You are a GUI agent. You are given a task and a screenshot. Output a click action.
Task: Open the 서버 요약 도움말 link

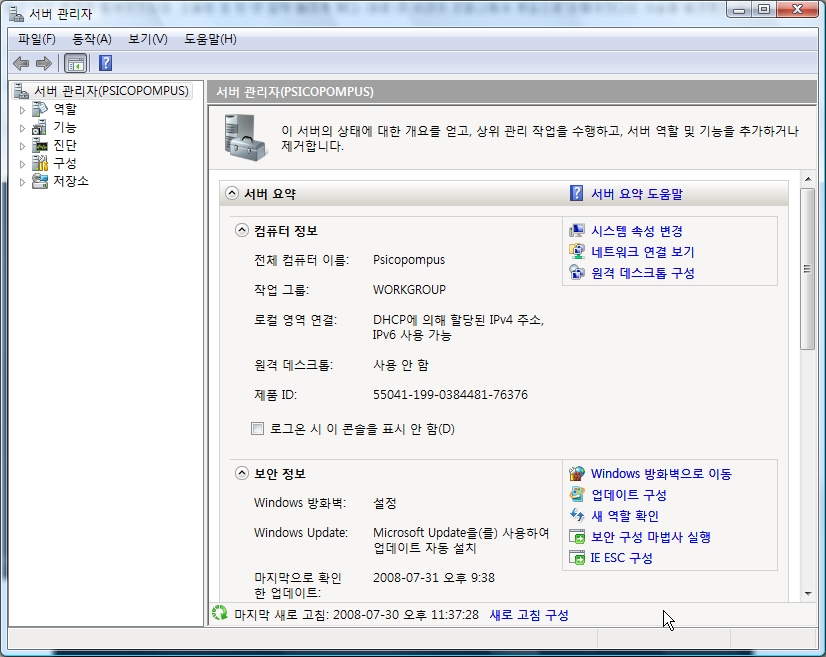click(636, 194)
